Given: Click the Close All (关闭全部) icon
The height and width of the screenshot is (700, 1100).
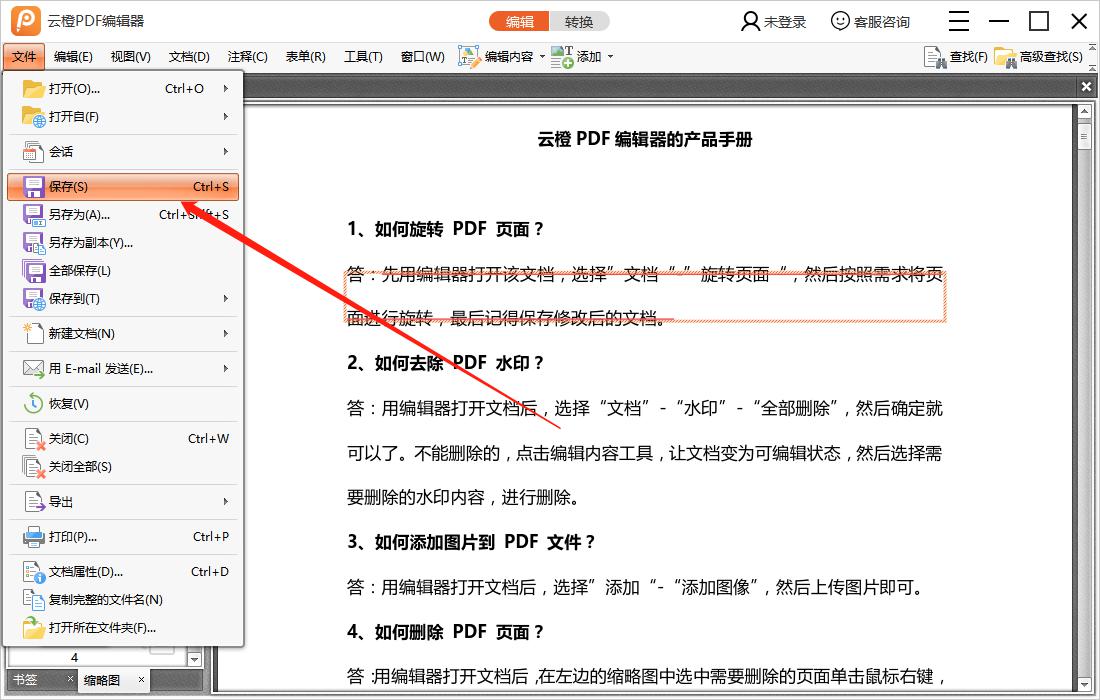Looking at the screenshot, I should click(33, 467).
